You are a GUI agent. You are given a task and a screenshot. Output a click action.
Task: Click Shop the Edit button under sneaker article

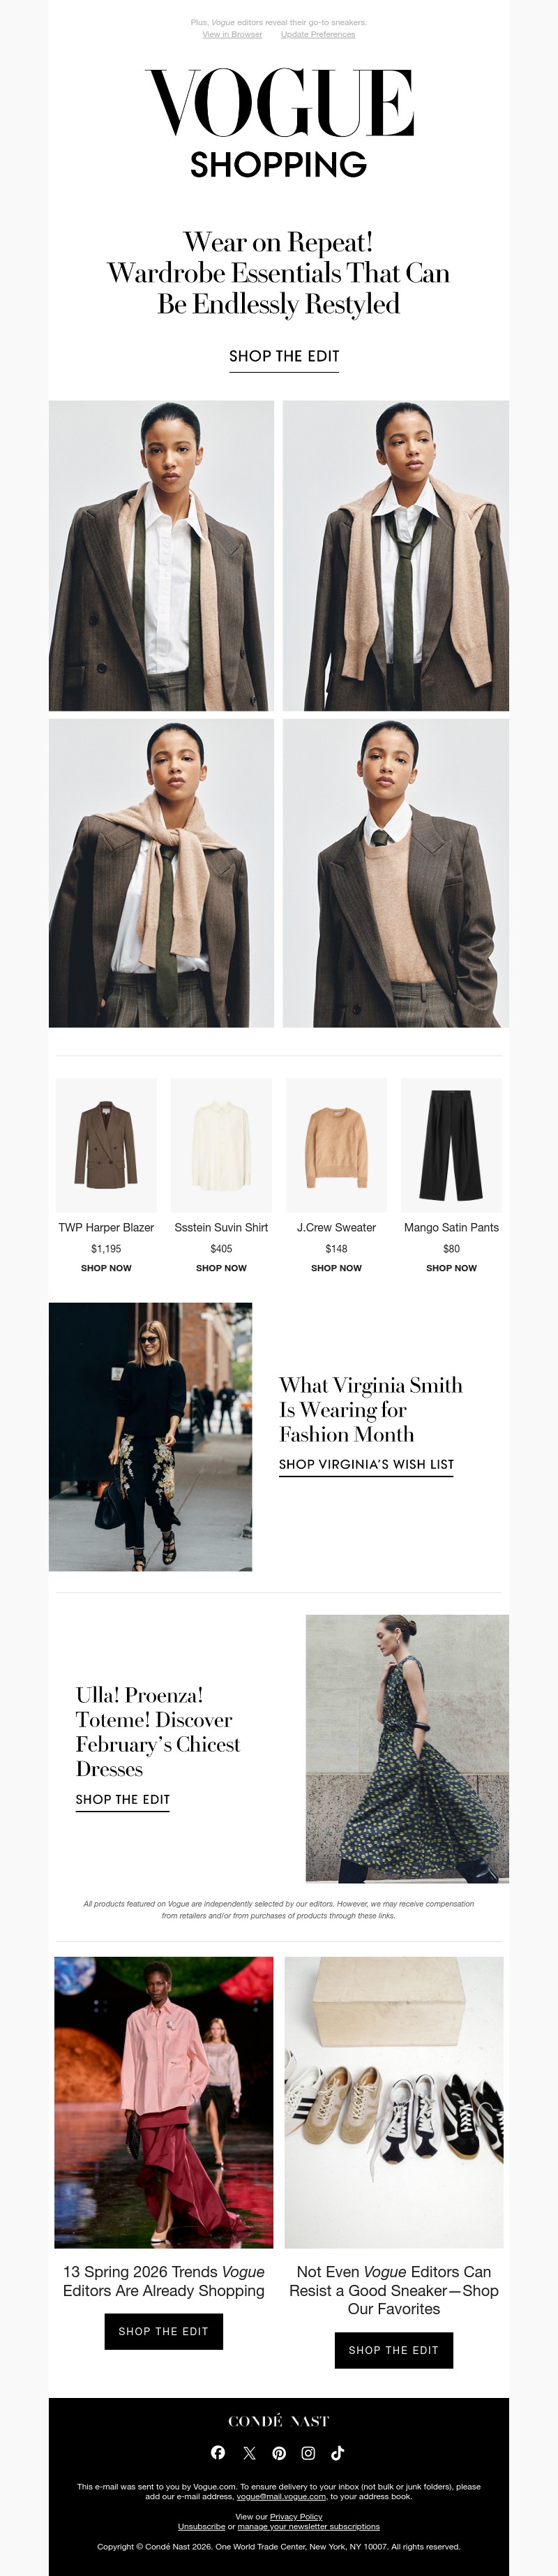(x=394, y=2350)
